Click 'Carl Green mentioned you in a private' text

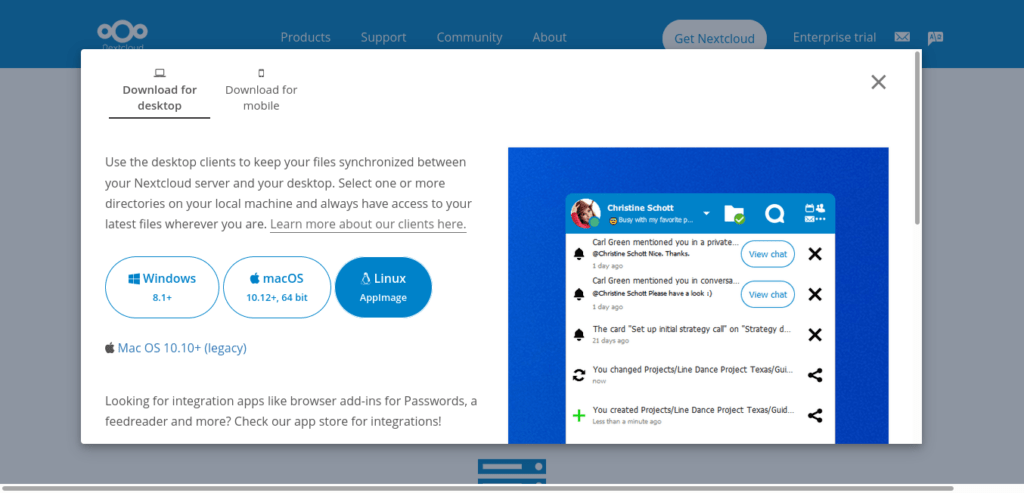tap(665, 242)
